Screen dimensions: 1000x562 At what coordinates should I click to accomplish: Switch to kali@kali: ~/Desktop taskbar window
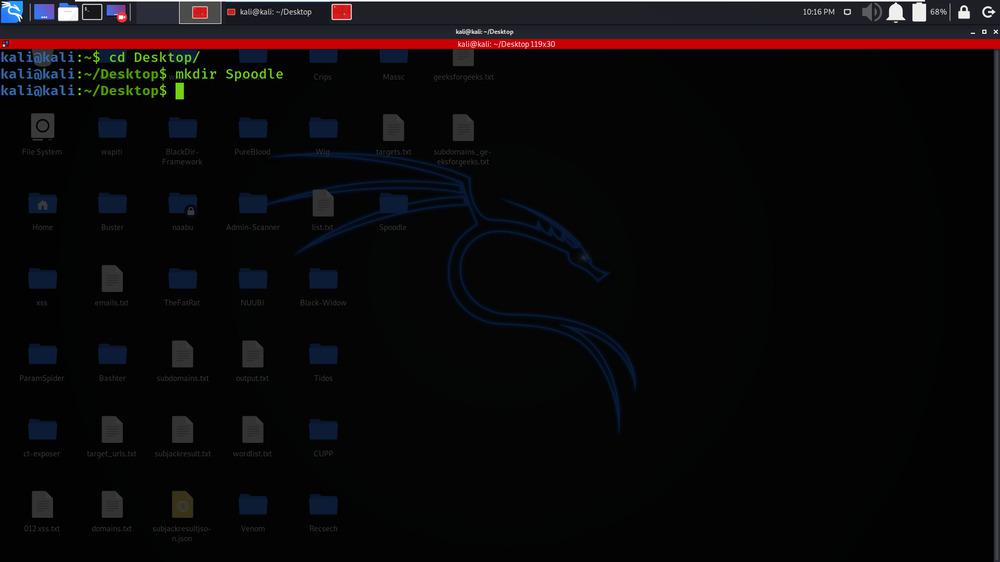[270, 12]
